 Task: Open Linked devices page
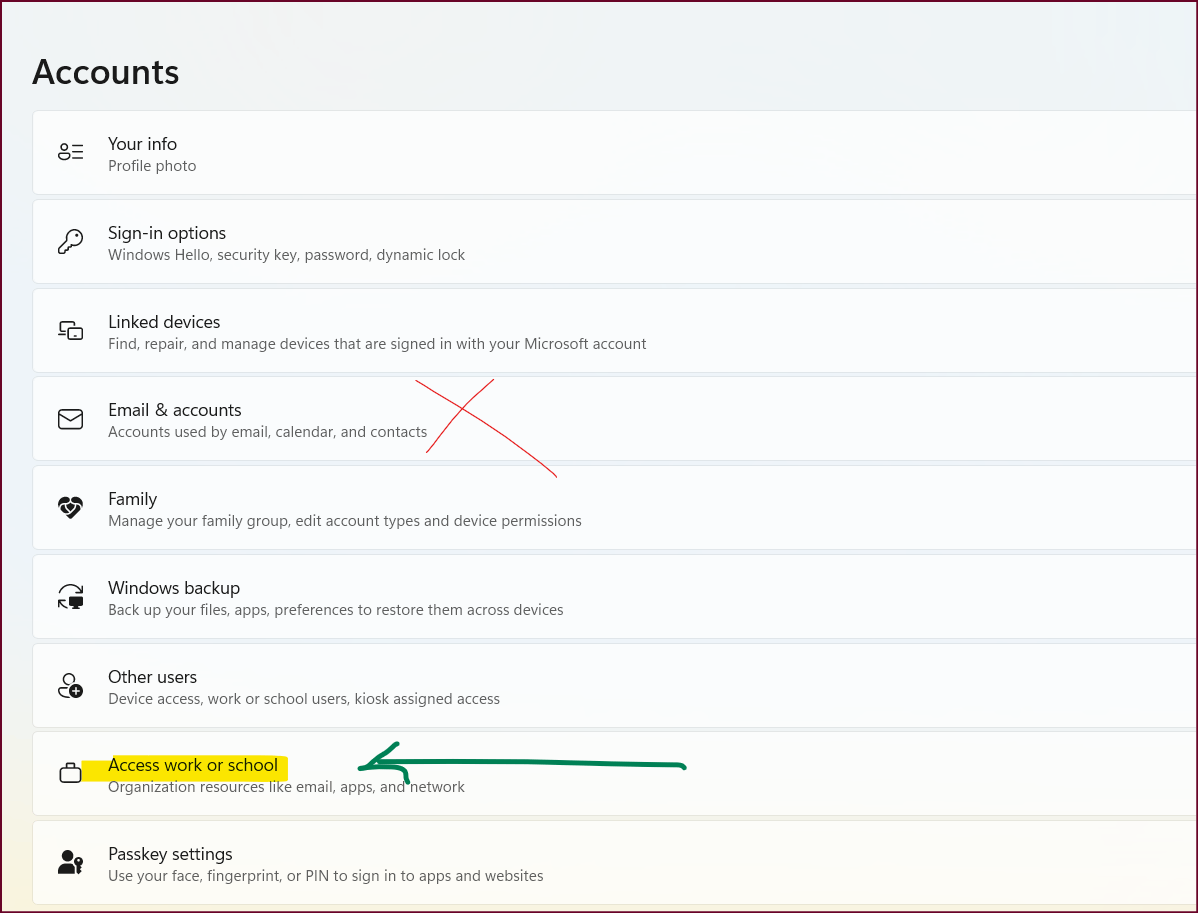[x=614, y=331]
